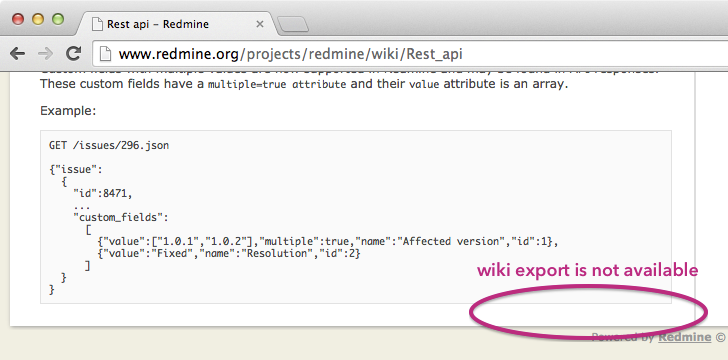This screenshot has height=360, width=728.
Task: Click the page icon inside the address bar
Action: (x=106, y=54)
